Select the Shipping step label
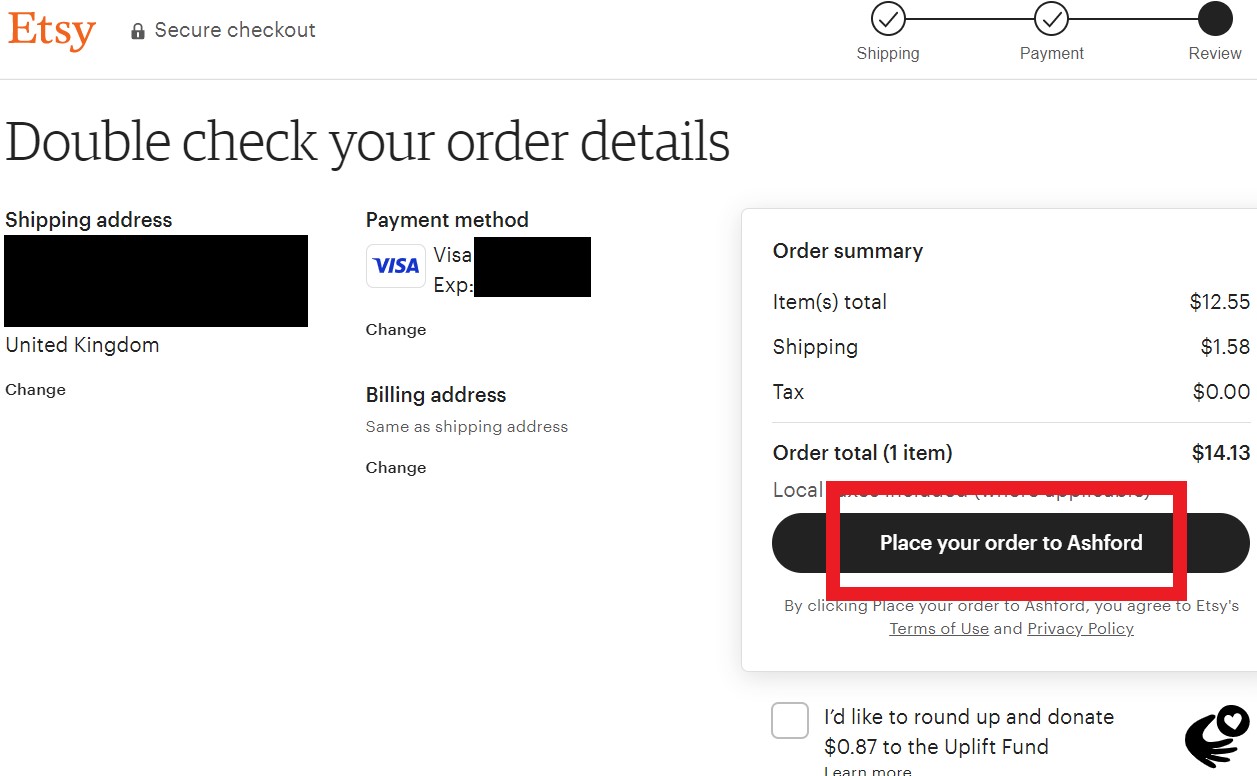Image resolution: width=1257 pixels, height=776 pixels. [887, 53]
